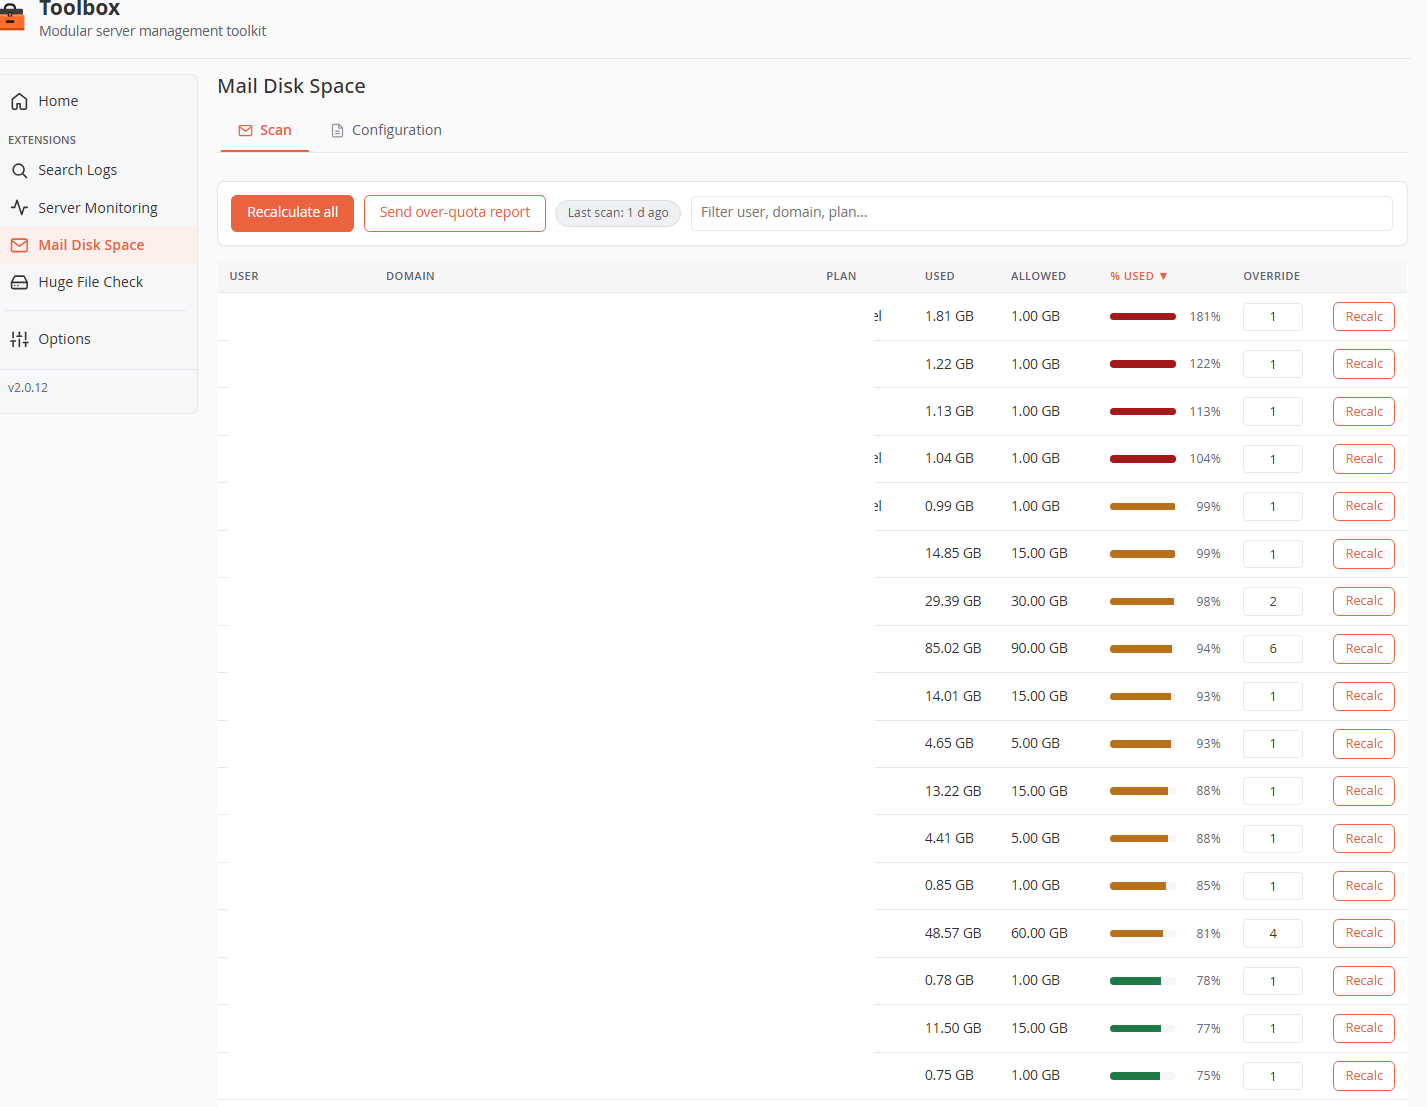
Task: Recalc the row using 1.81 GB
Action: (1364, 317)
